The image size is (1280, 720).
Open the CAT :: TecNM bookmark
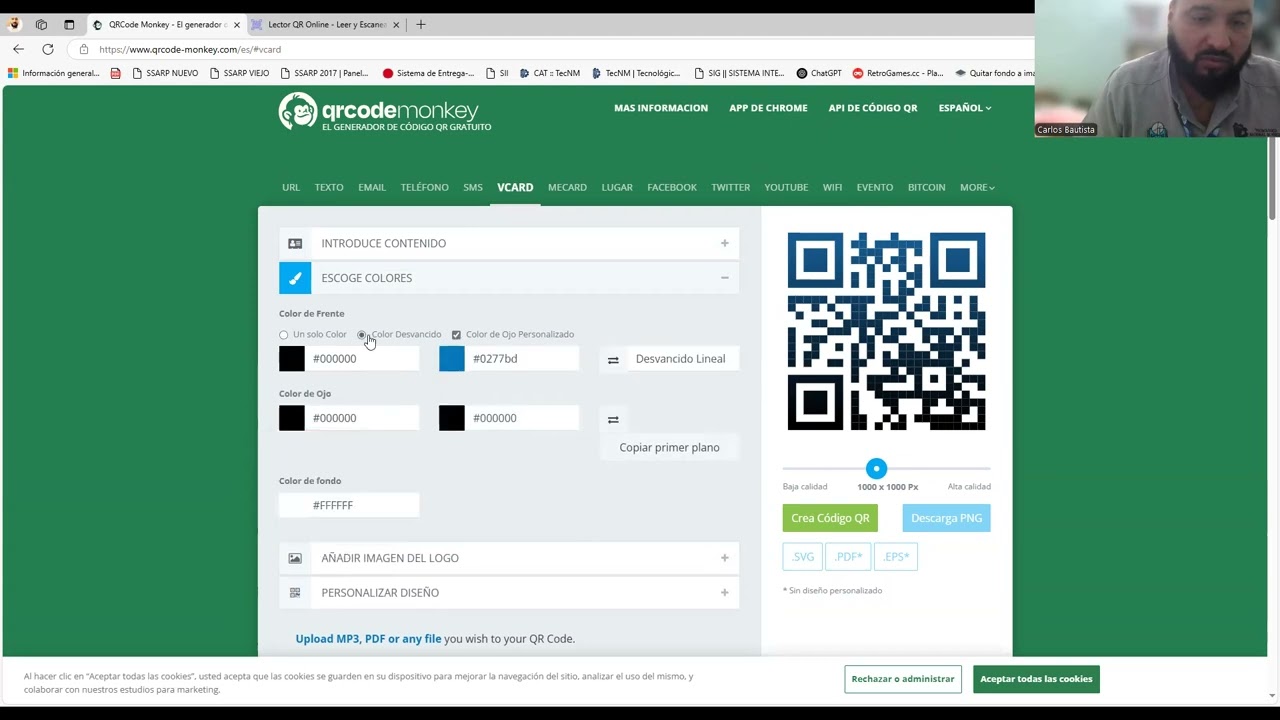[x=549, y=73]
